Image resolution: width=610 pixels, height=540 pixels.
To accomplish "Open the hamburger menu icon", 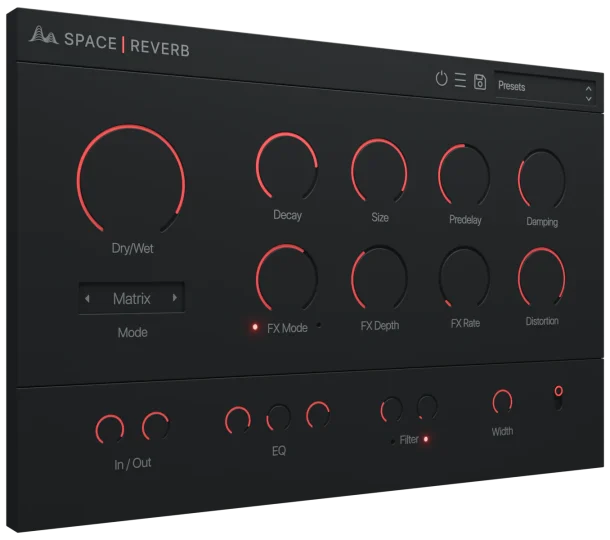I will point(460,80).
